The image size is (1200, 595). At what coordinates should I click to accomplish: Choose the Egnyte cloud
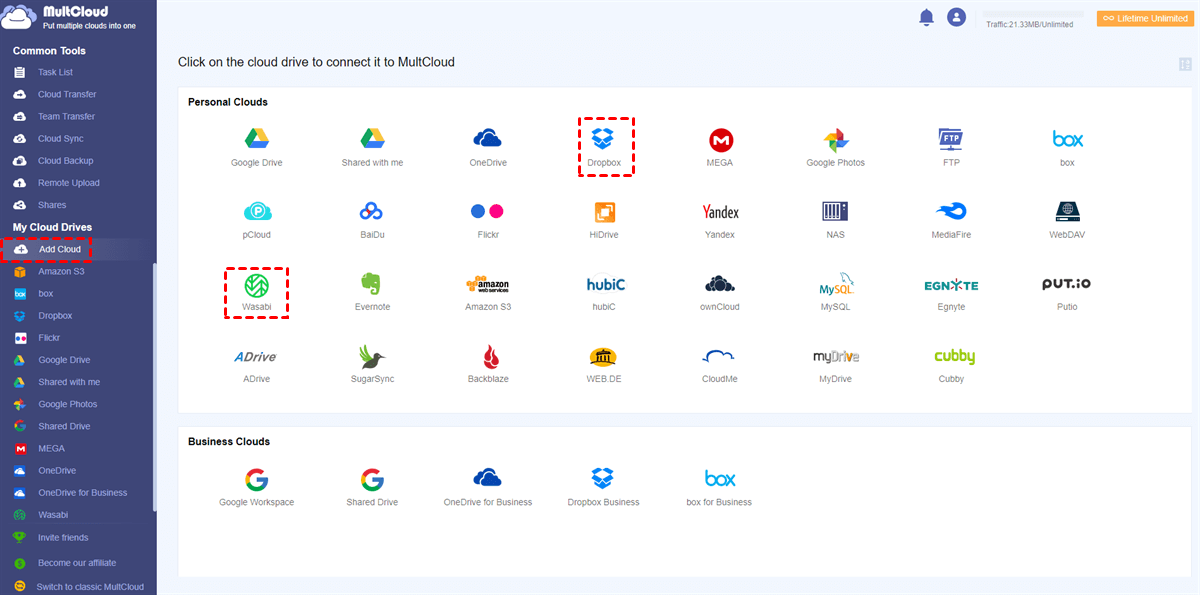951,292
